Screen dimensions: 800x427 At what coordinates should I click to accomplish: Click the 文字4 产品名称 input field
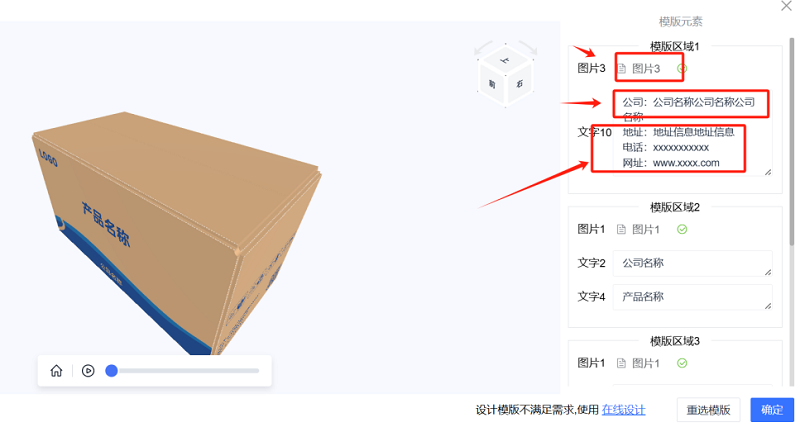(x=692, y=297)
